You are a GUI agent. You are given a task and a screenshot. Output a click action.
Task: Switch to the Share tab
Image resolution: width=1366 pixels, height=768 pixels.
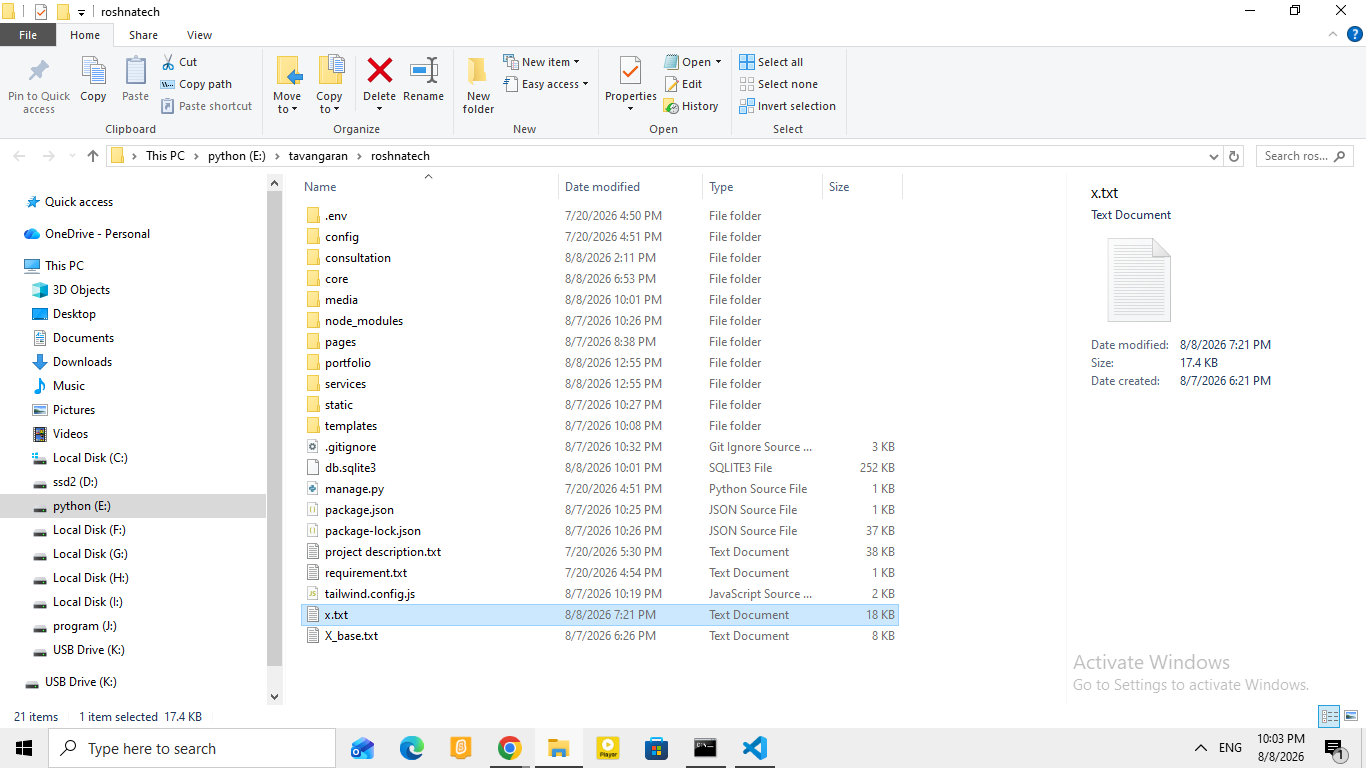[143, 35]
